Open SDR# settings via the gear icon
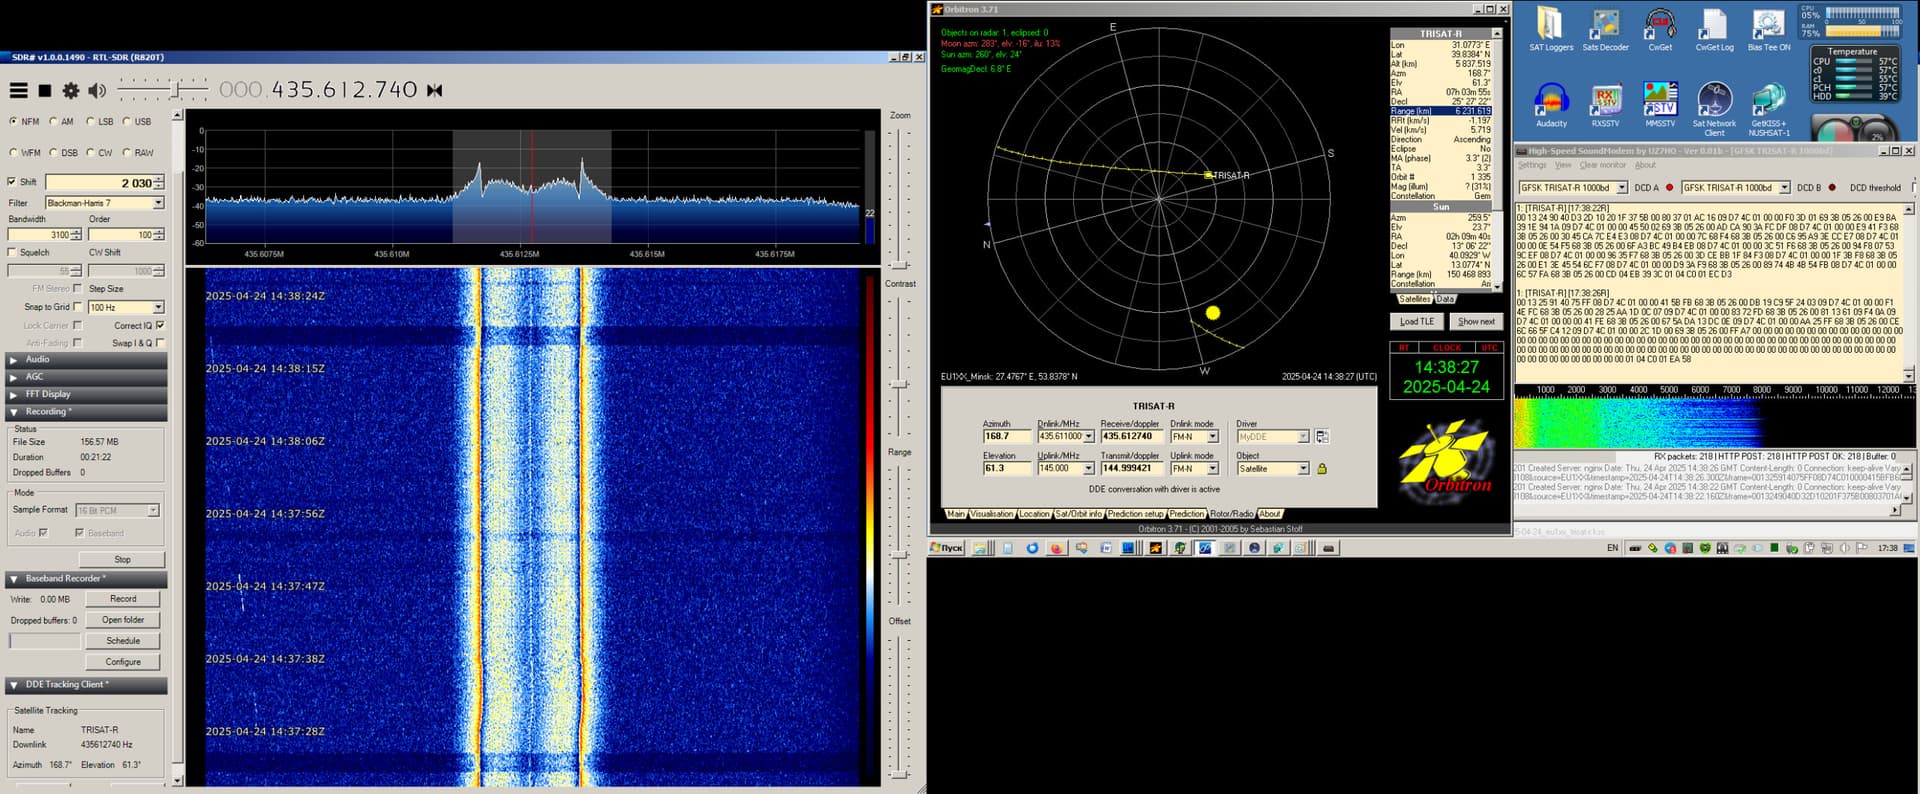 coord(70,90)
